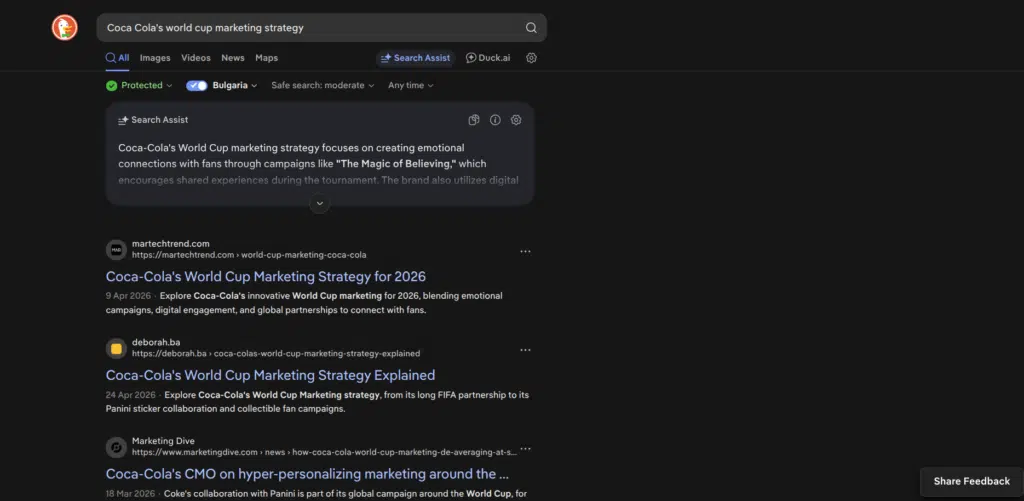Open Search Assist info icon

495,120
